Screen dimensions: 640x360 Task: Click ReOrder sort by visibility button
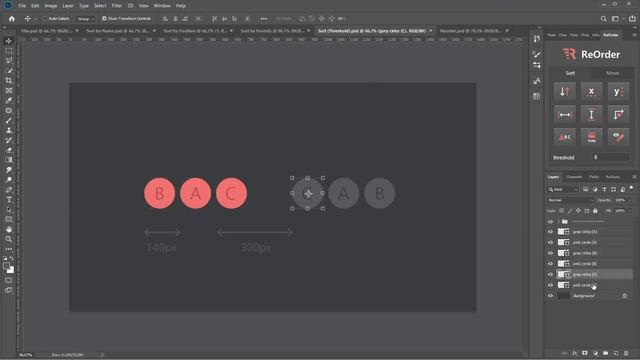[x=618, y=138]
